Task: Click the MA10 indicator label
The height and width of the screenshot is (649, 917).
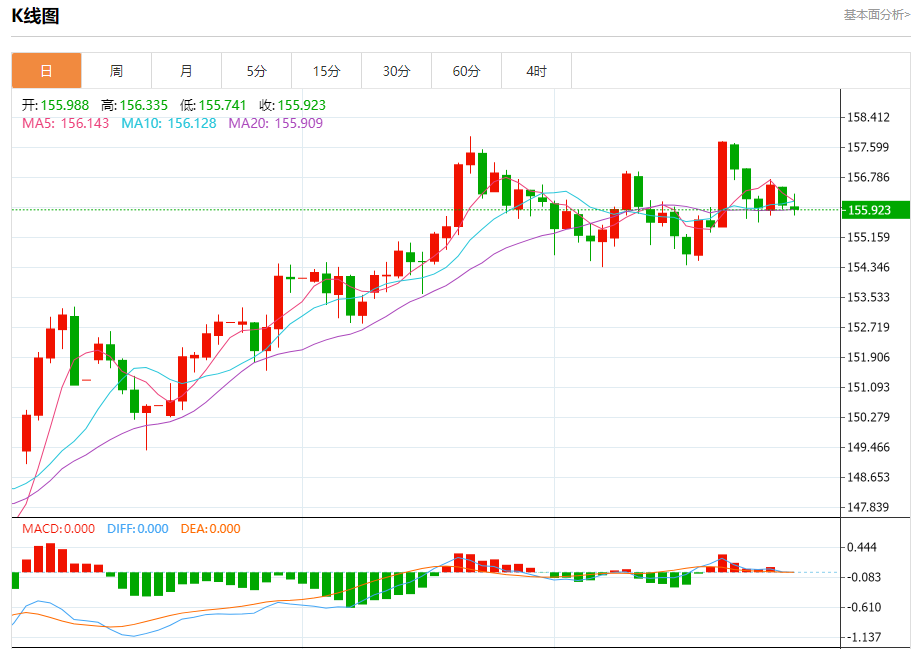Action: (168, 123)
